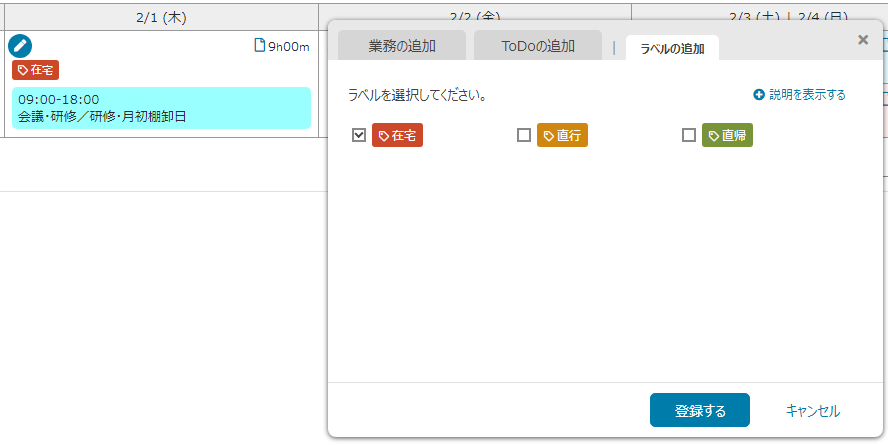
Task: Enable the 直行 checkbox
Action: (524, 135)
